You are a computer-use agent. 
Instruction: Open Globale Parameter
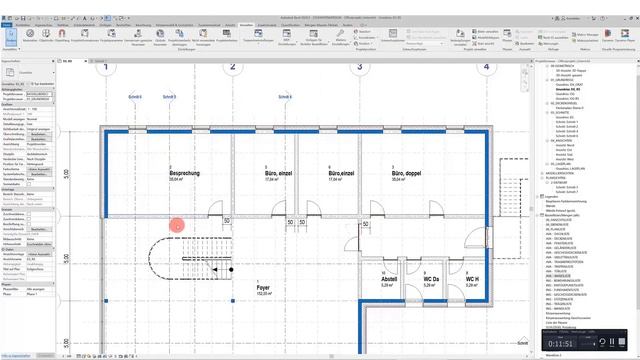tap(160, 37)
